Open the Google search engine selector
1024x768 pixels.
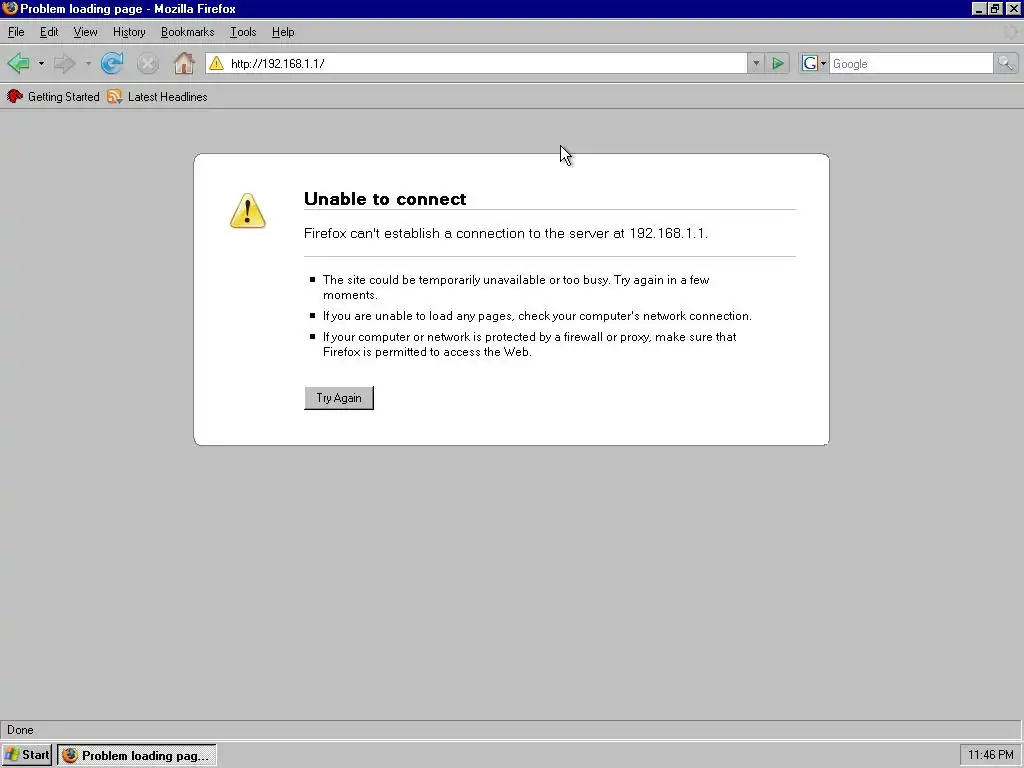coord(814,63)
